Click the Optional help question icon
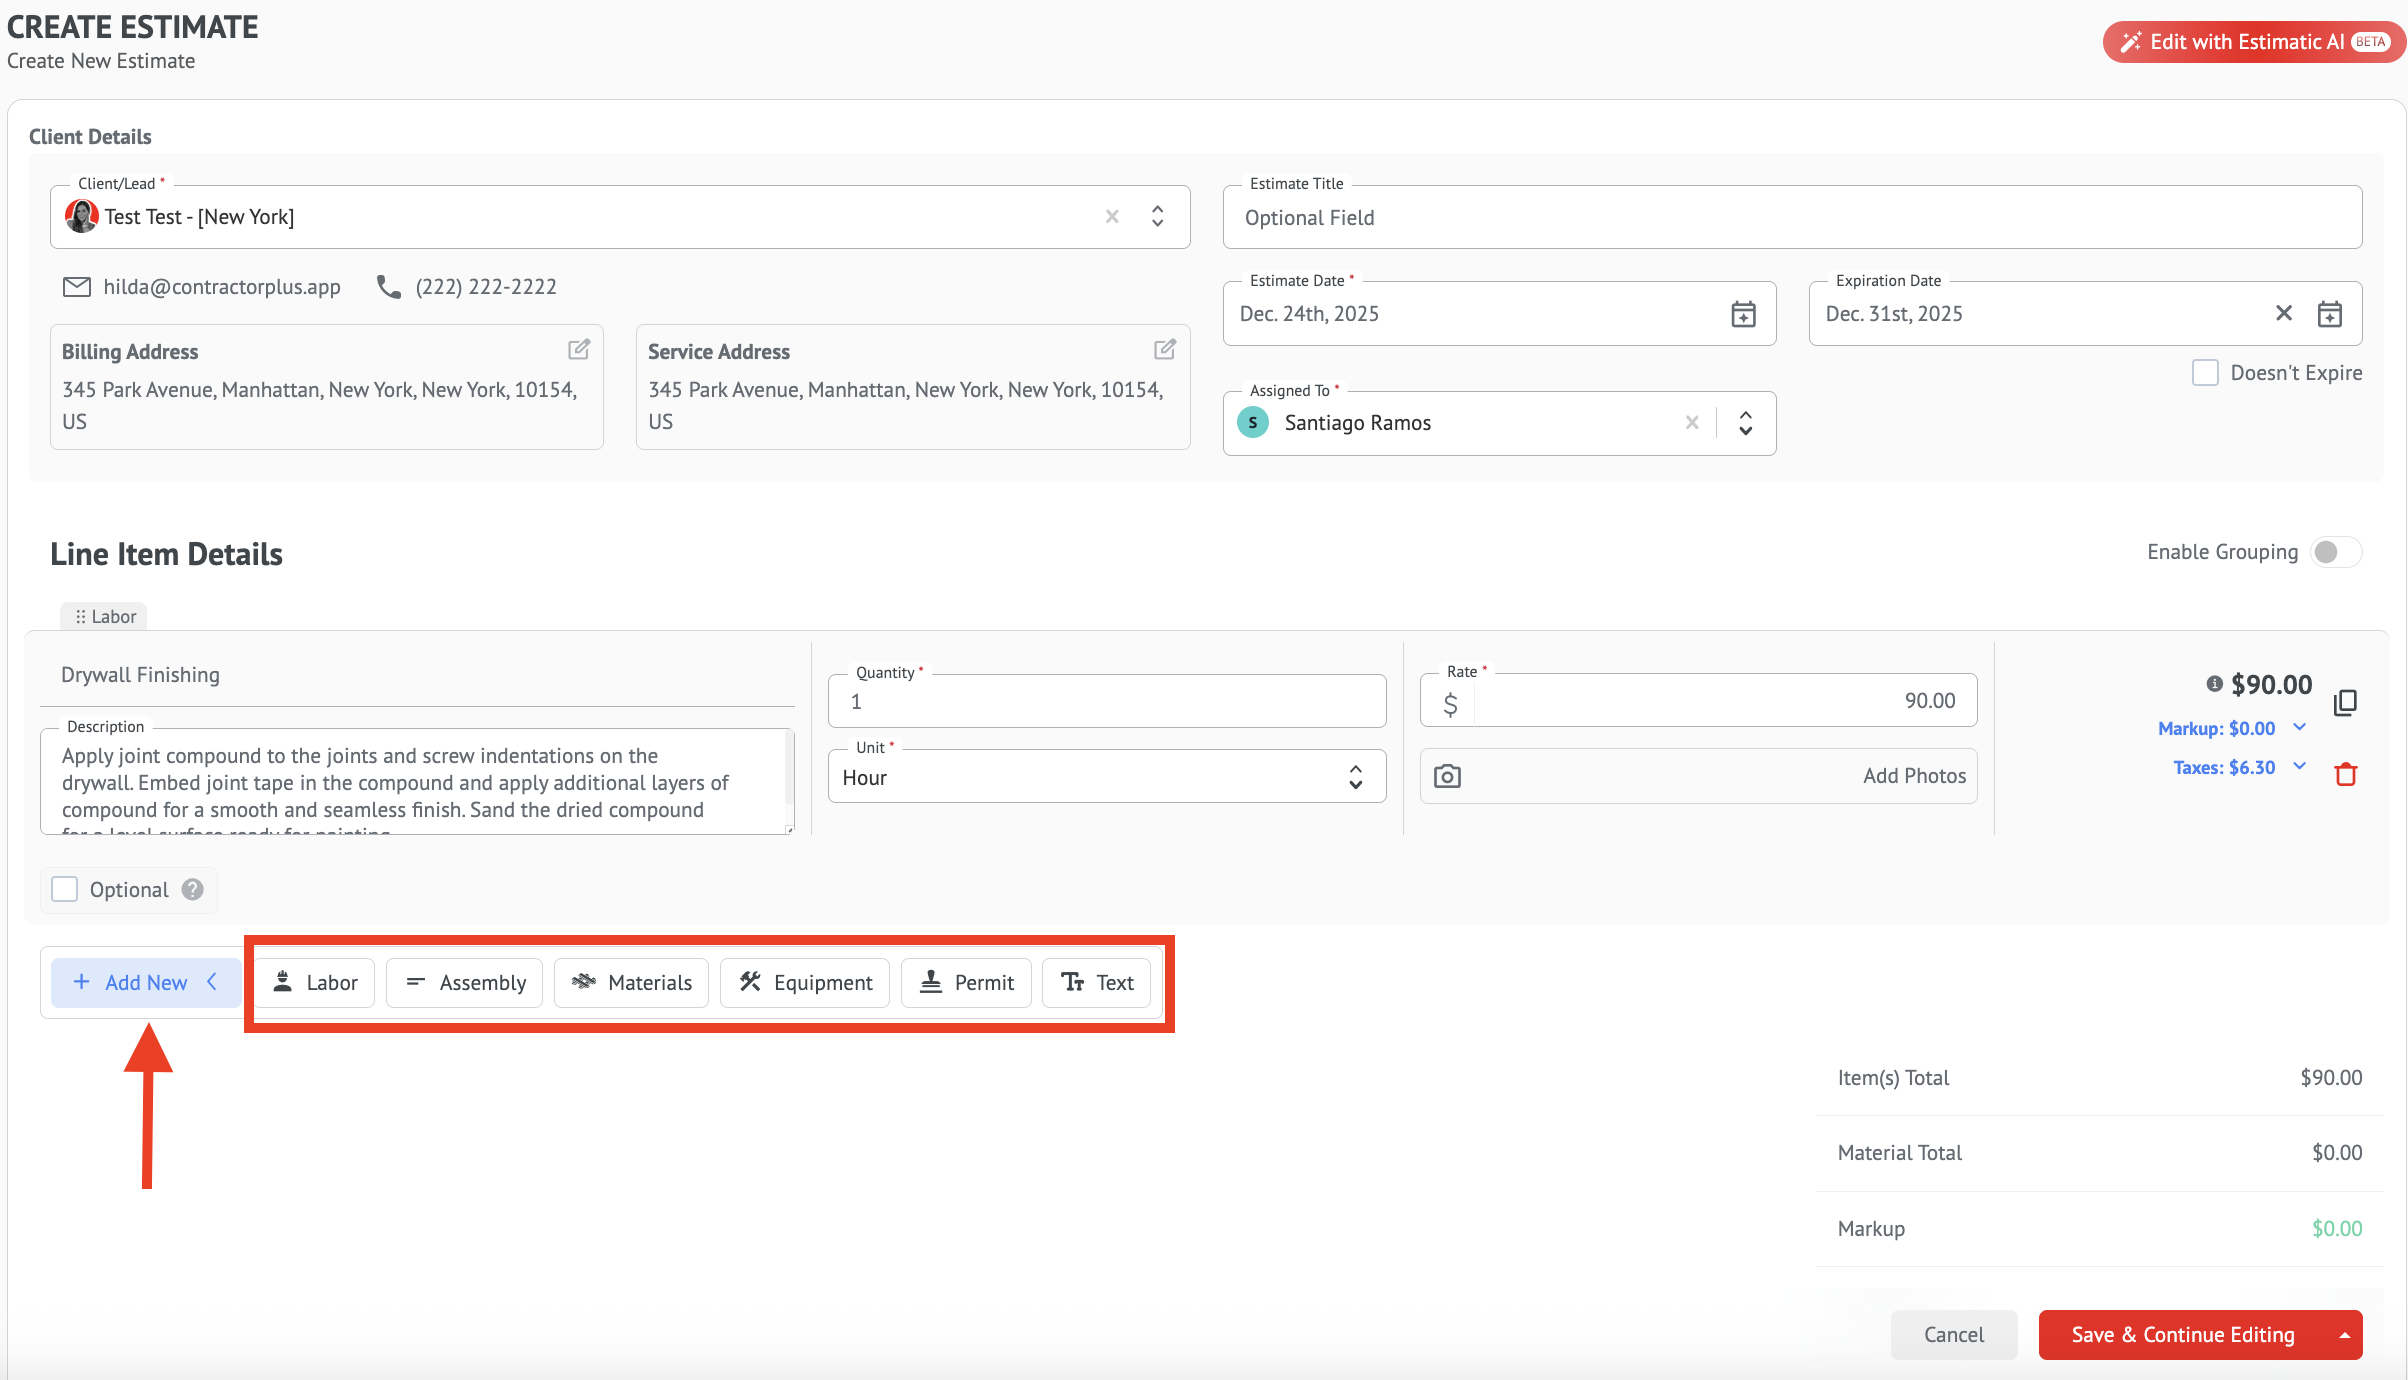Screen dimensions: 2408x1380 click(193, 889)
